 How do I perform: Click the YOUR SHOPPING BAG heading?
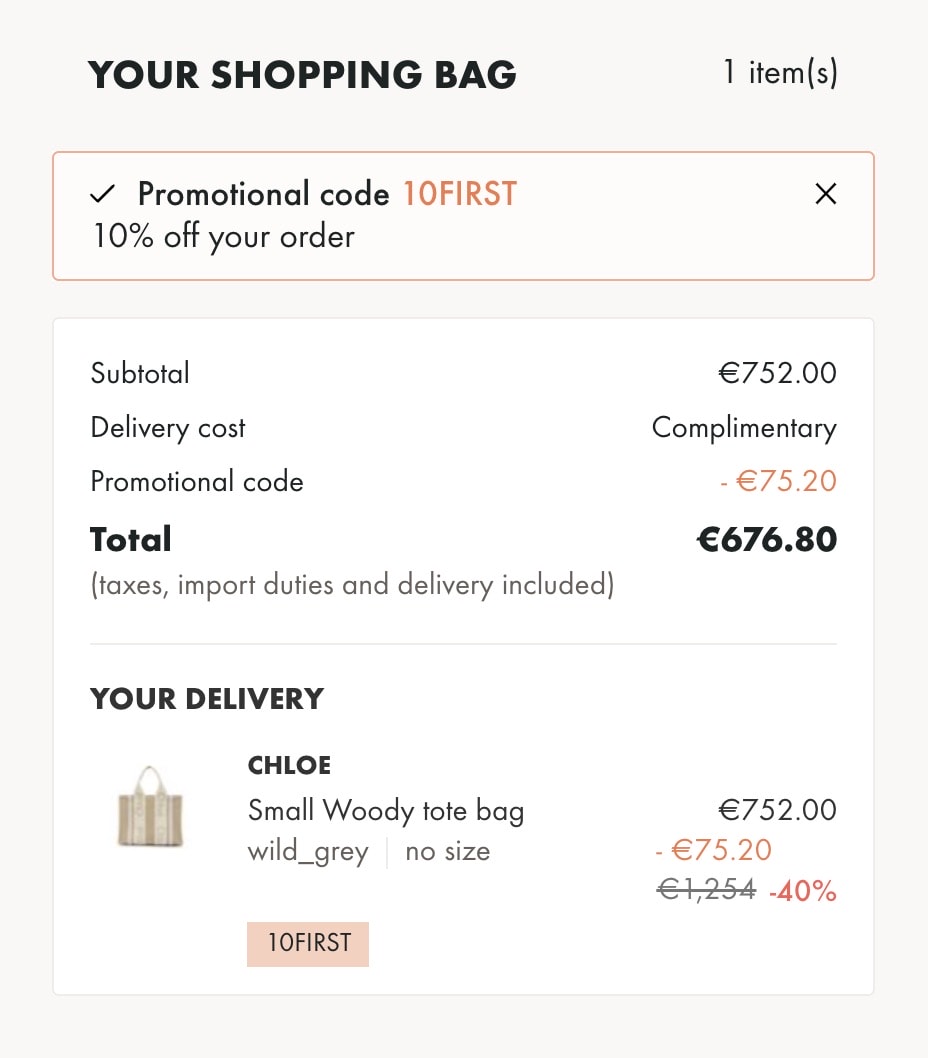(302, 75)
